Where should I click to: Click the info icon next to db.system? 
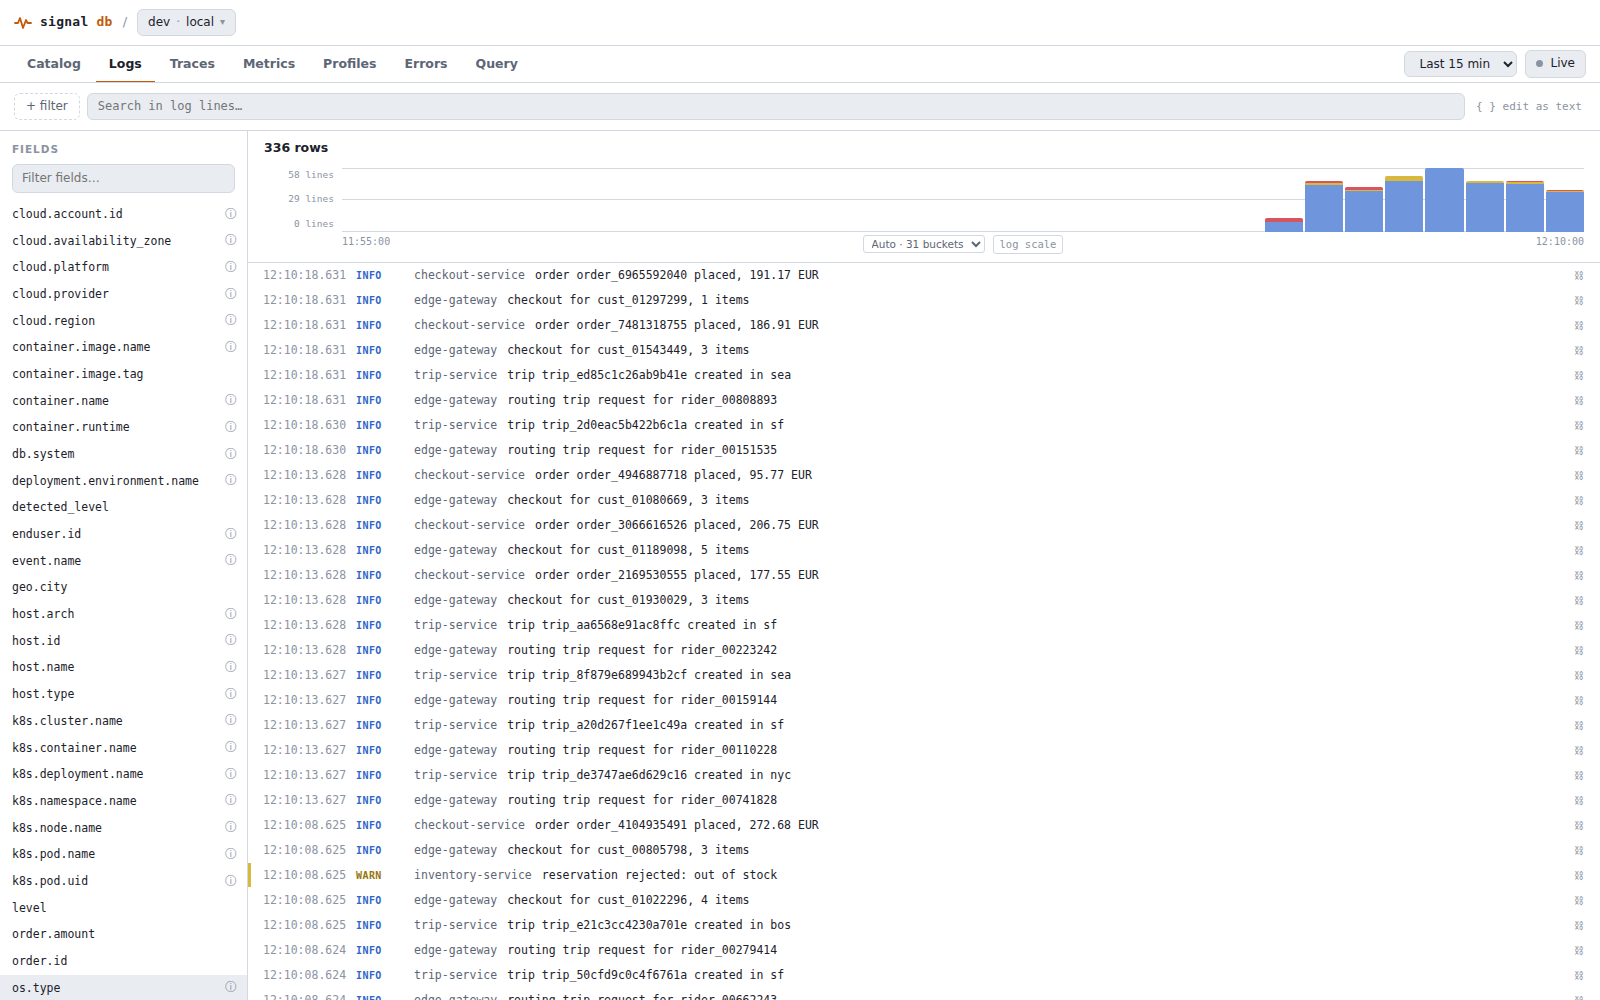231,454
